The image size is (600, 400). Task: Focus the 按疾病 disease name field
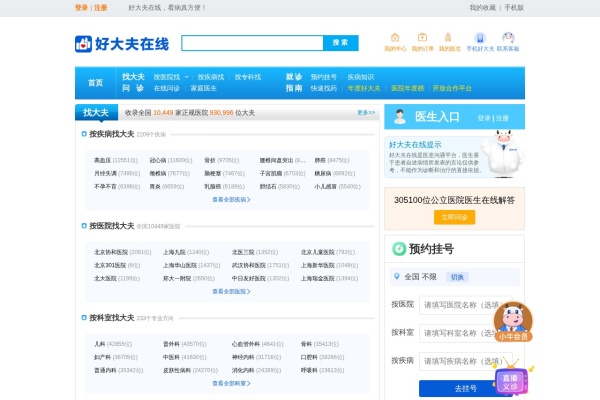click(x=466, y=361)
